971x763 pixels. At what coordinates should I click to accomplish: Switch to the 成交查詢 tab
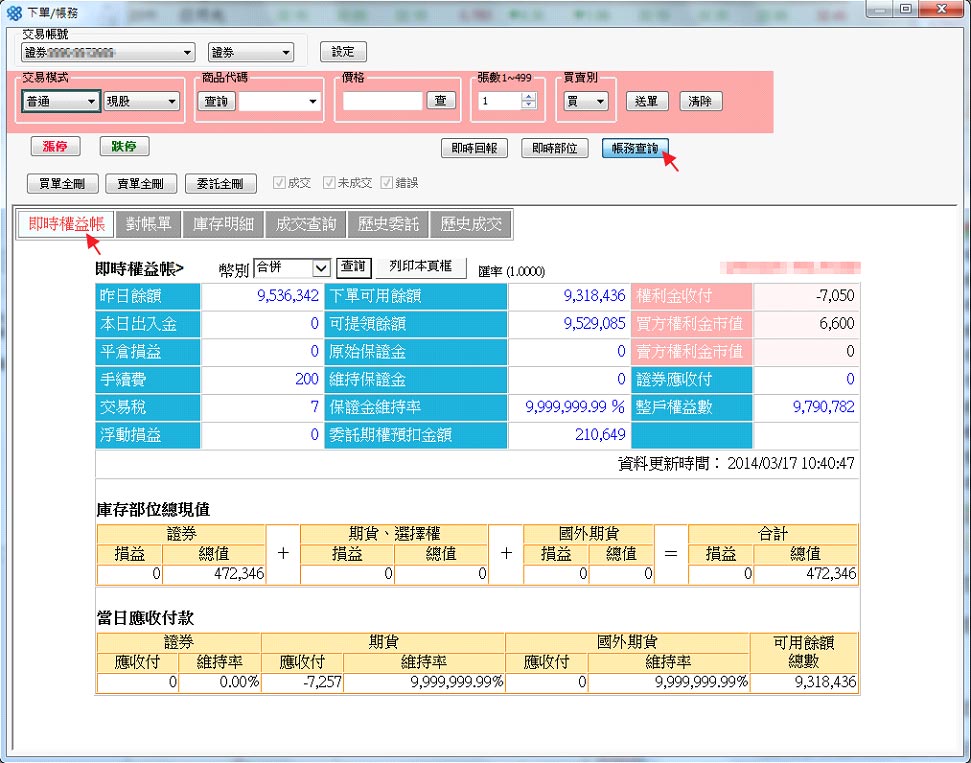(306, 224)
